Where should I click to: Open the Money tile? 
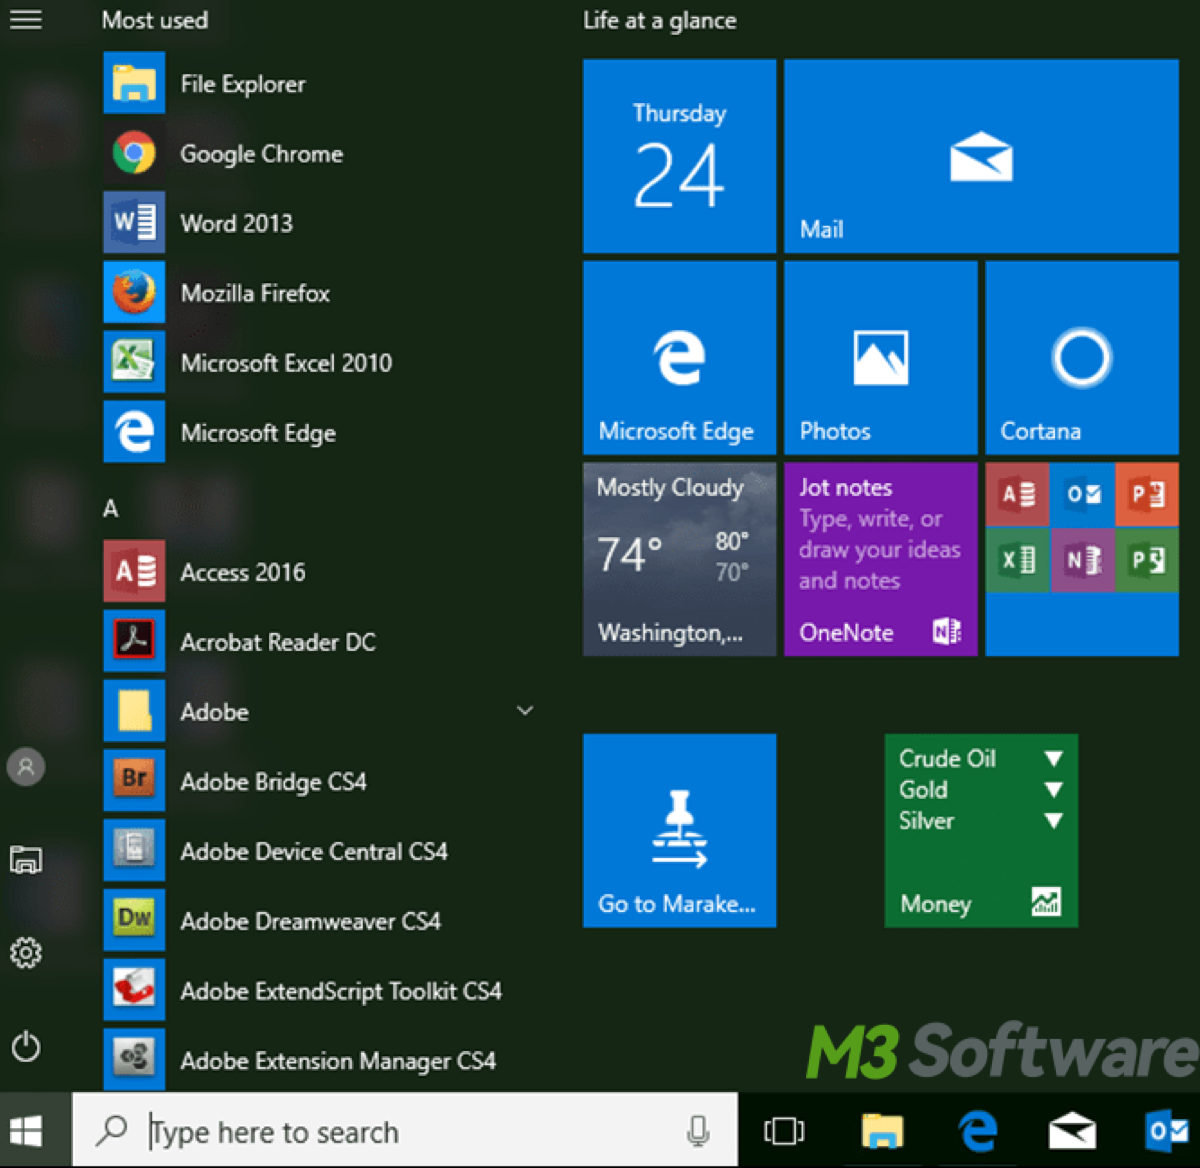coord(981,830)
